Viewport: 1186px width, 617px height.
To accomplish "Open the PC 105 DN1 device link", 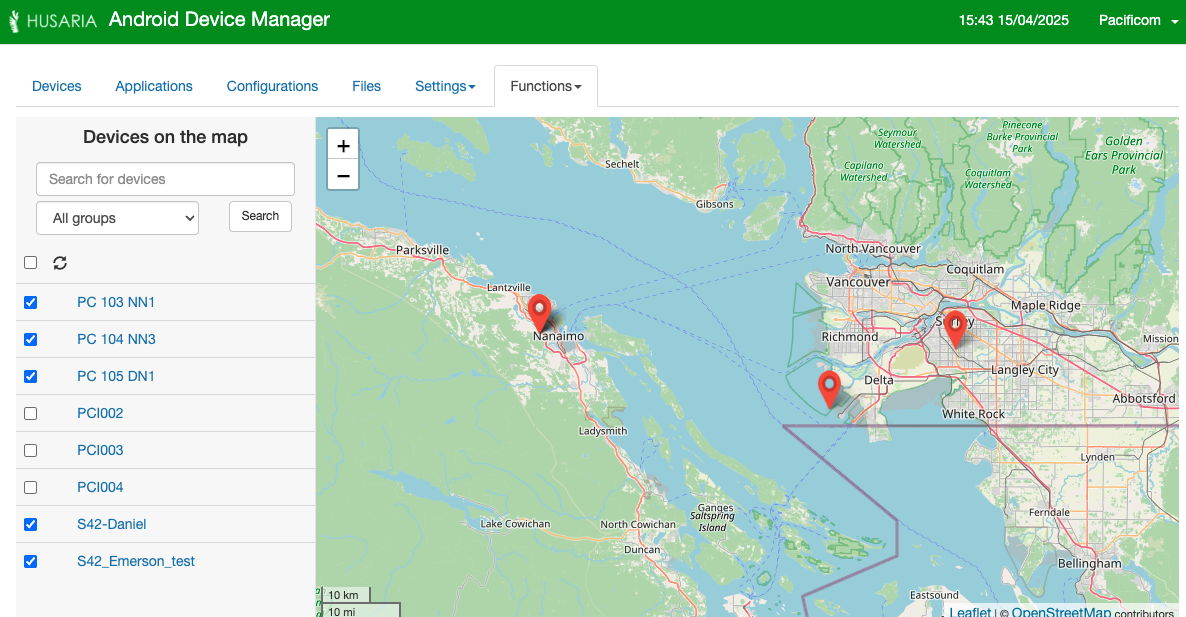I will 116,377.
